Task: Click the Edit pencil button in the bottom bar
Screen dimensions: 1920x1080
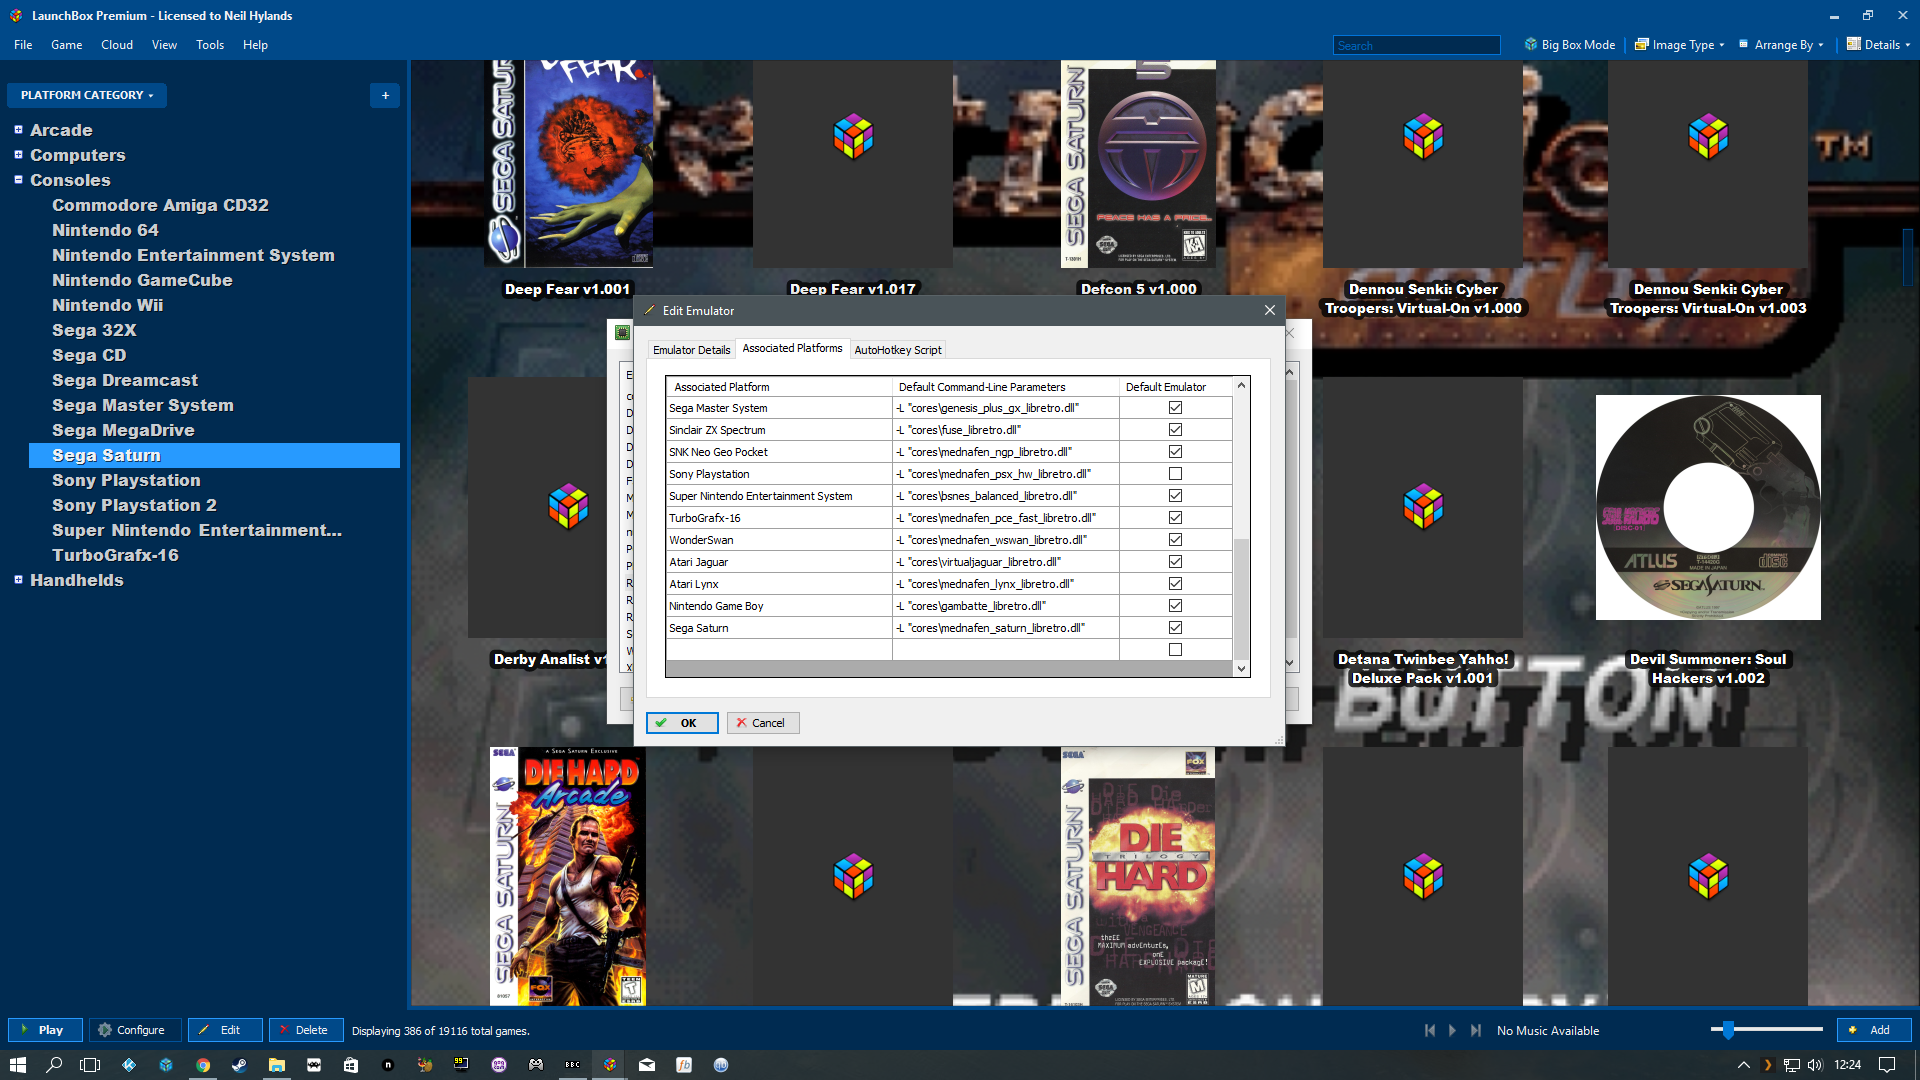Action: pyautogui.click(x=224, y=1030)
